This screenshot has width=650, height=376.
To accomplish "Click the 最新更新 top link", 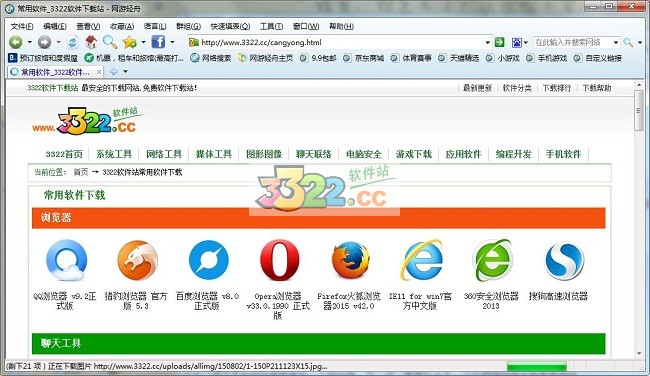I will [477, 88].
